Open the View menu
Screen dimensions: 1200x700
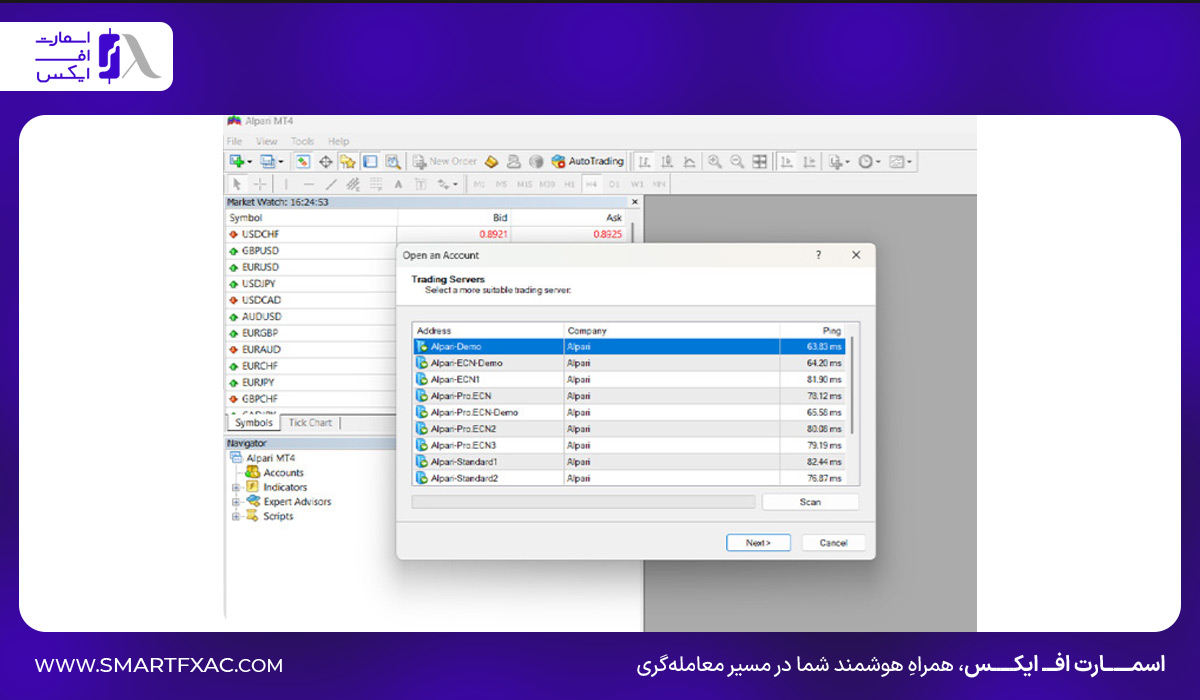coord(267,141)
